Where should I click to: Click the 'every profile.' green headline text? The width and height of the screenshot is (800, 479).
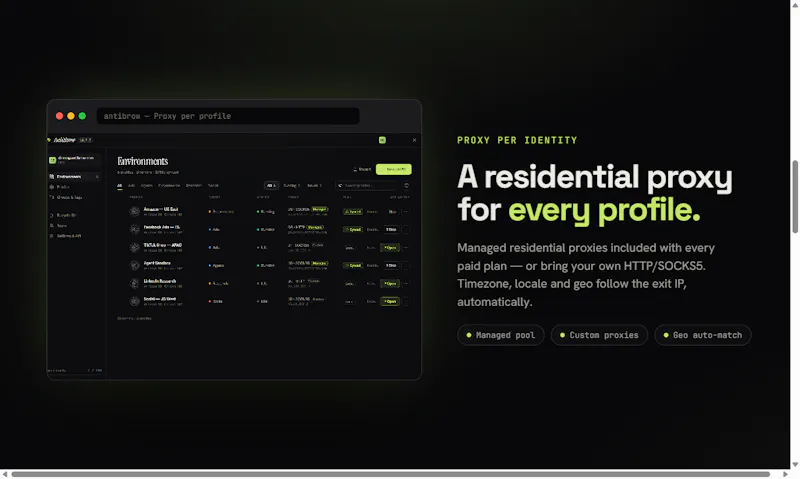[604, 210]
